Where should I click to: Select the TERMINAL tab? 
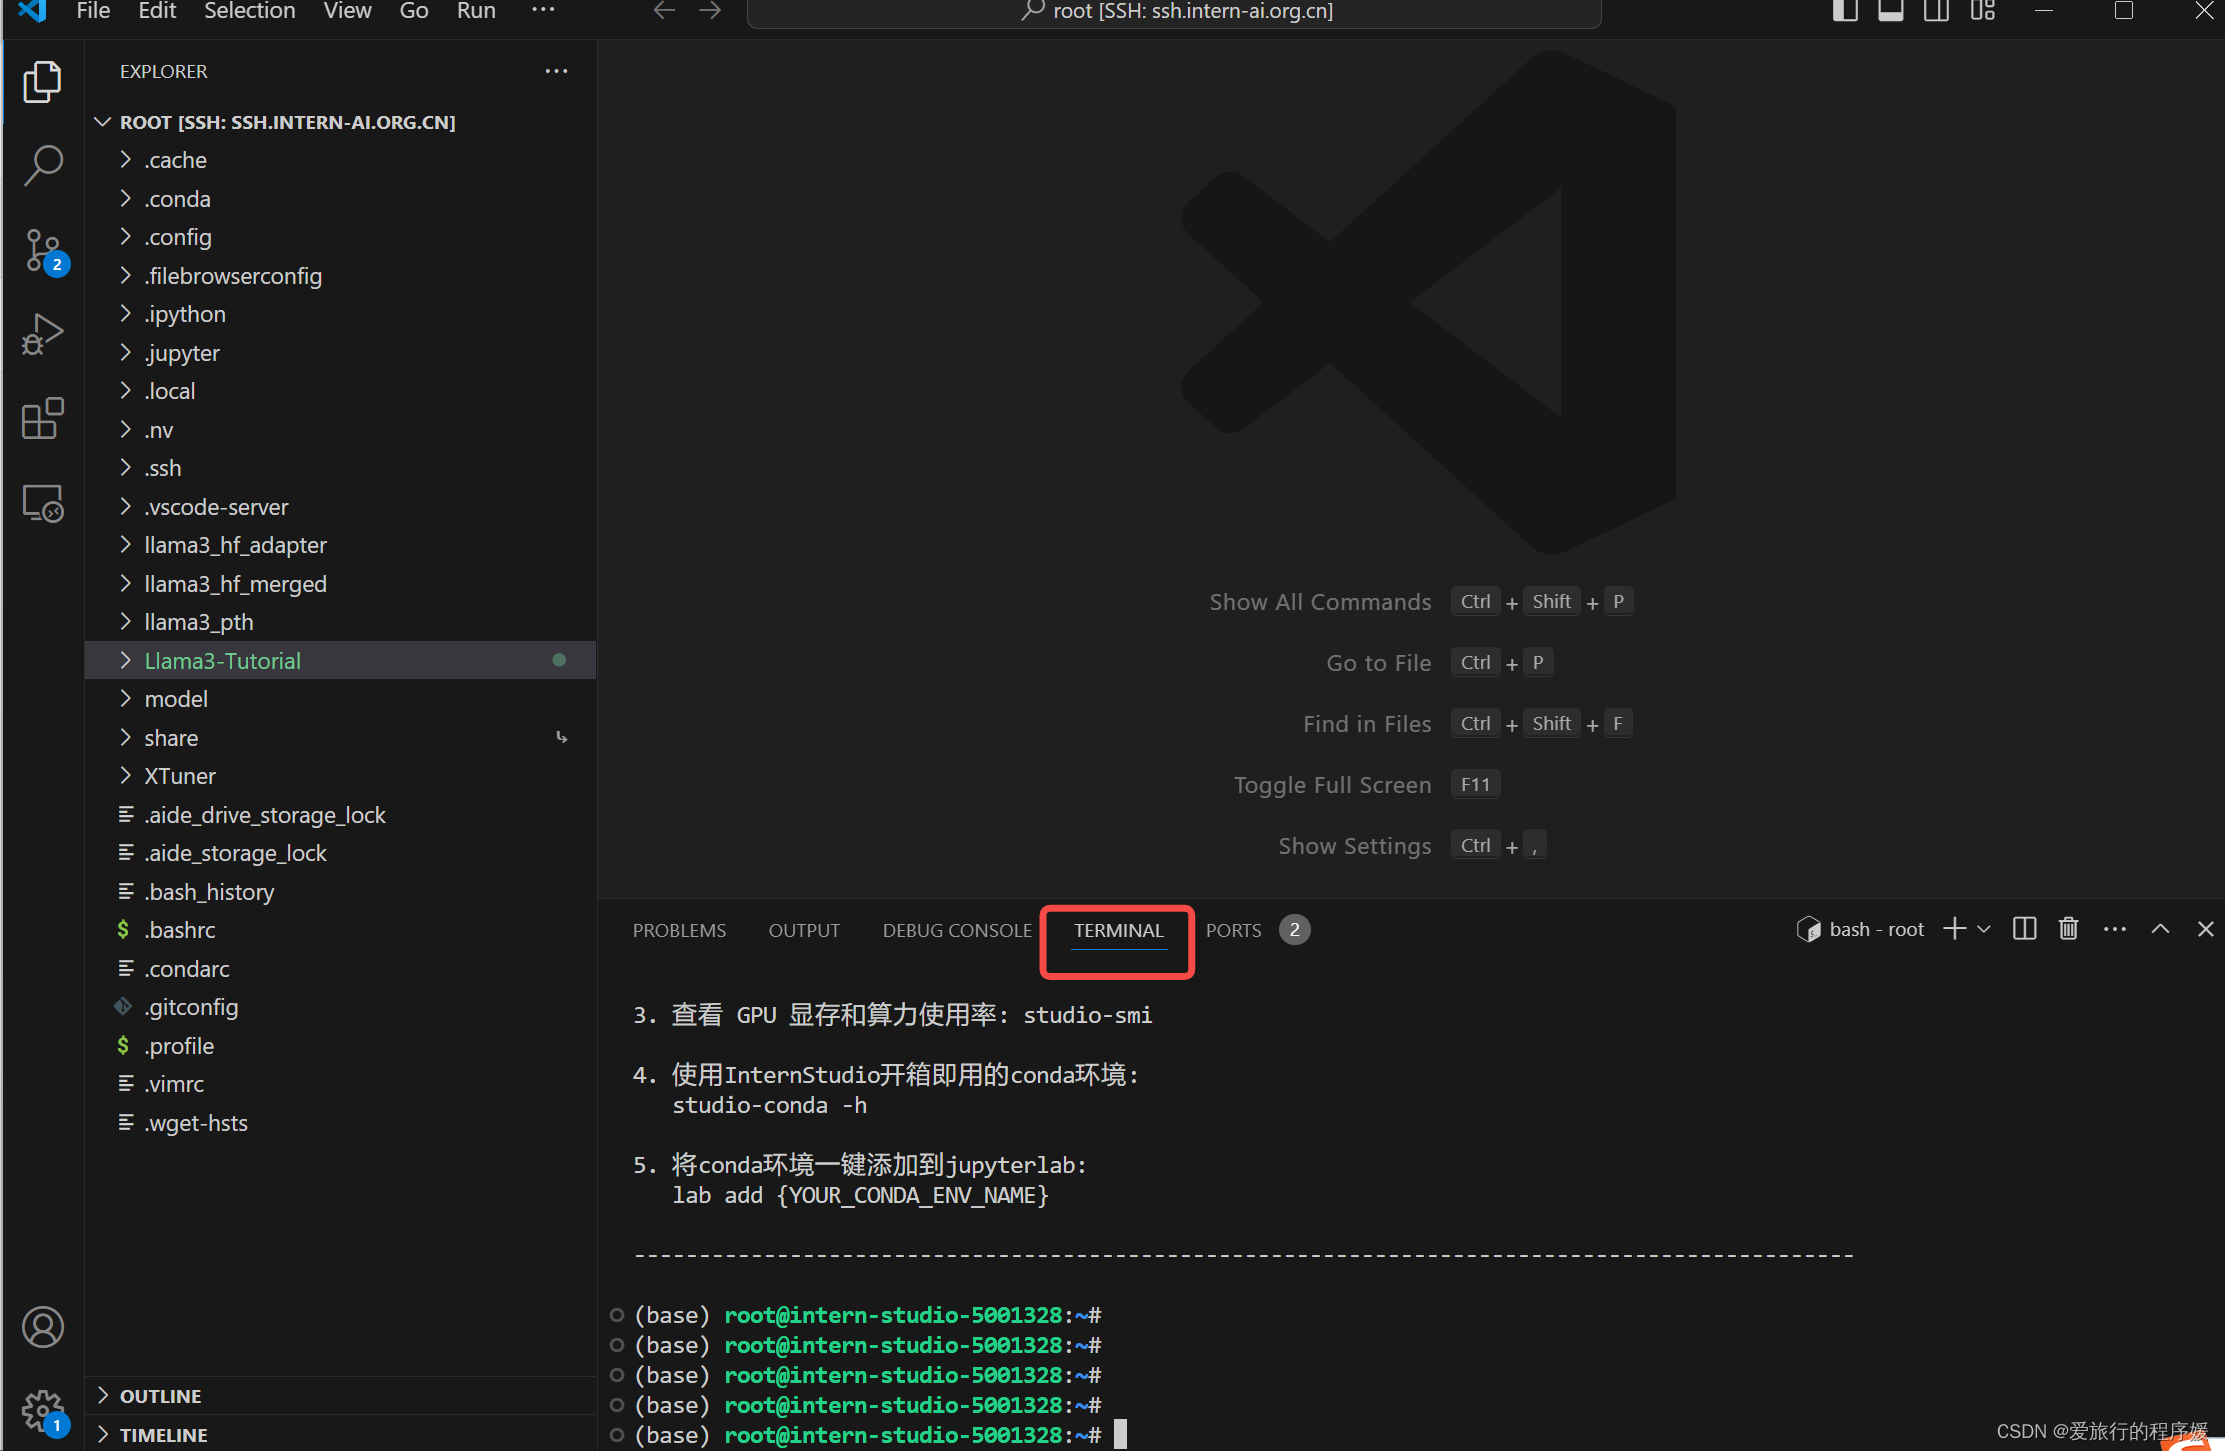[1118, 930]
